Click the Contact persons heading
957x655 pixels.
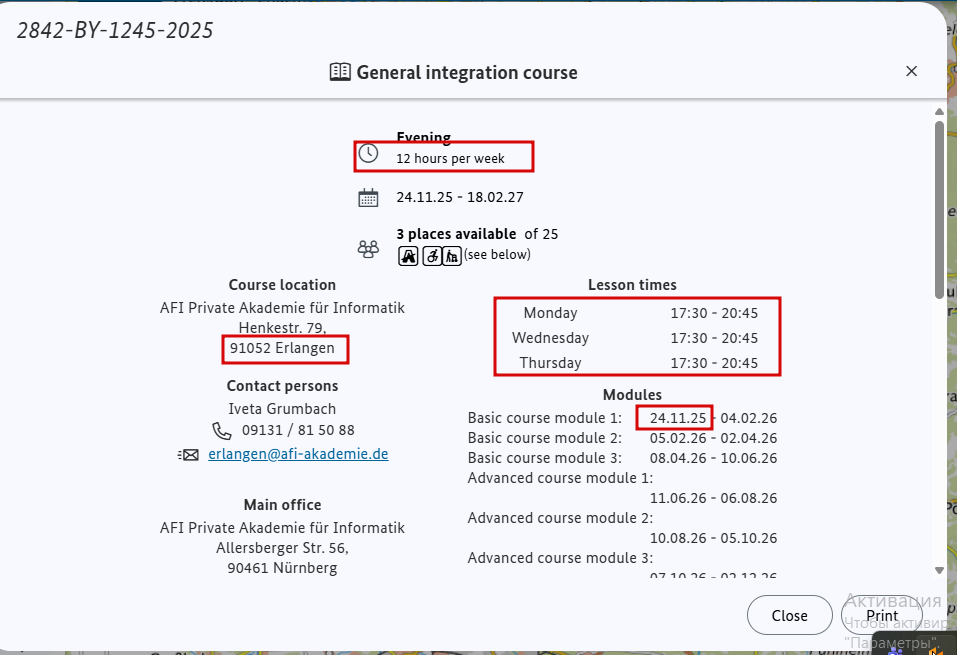282,386
